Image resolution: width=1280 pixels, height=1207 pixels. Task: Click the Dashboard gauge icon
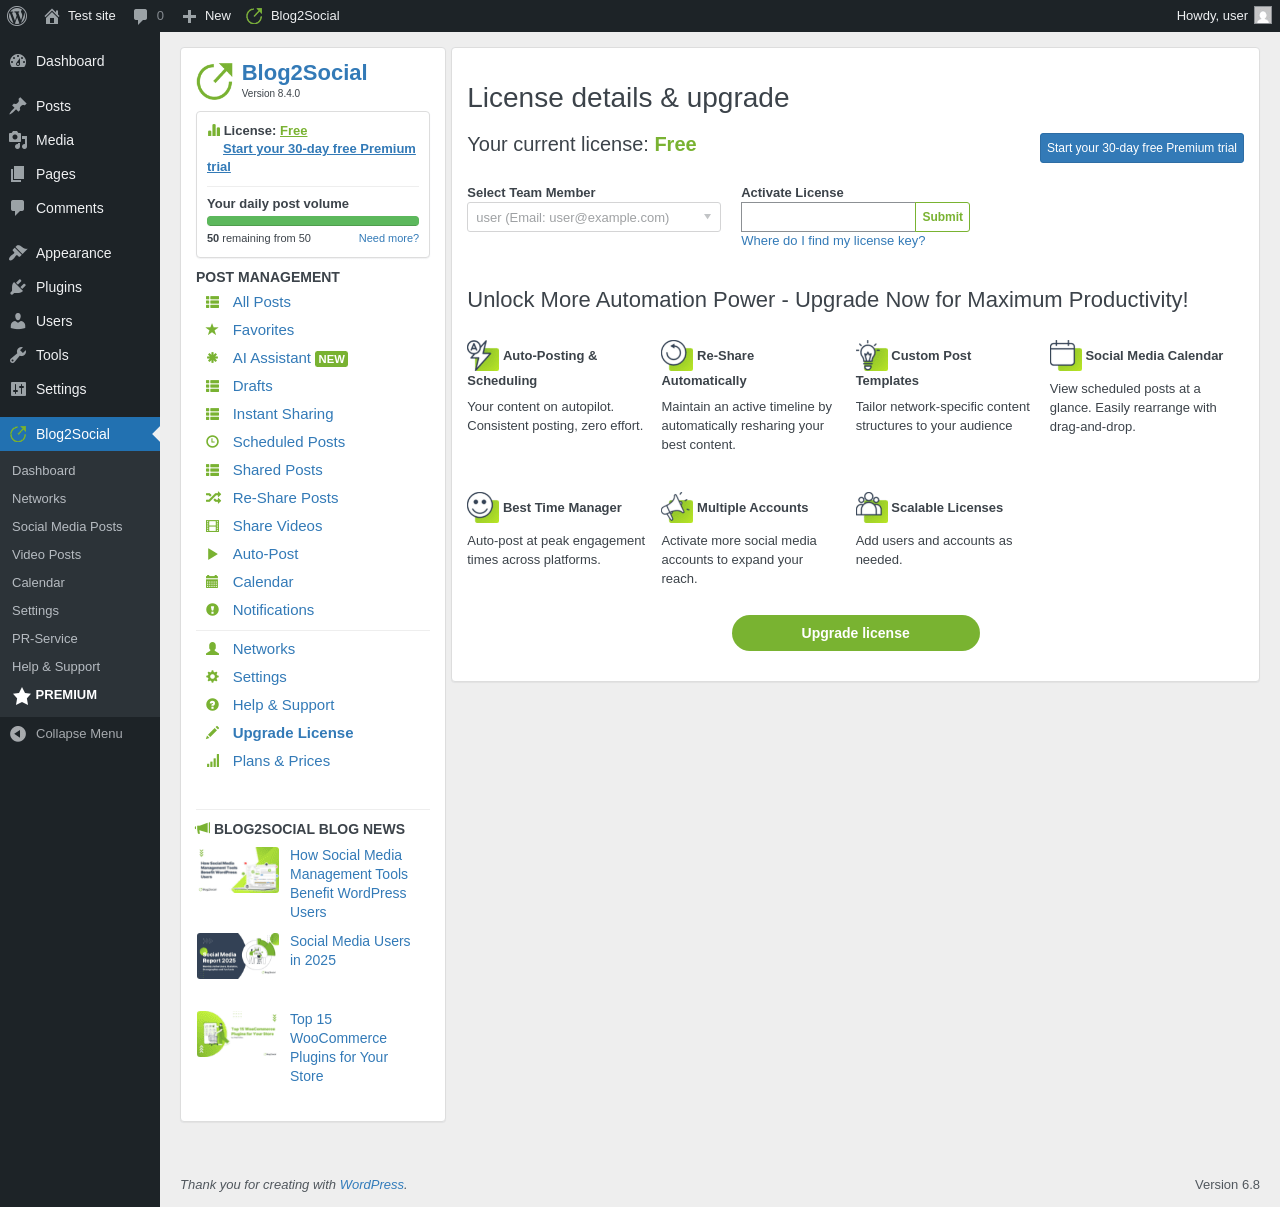18,61
